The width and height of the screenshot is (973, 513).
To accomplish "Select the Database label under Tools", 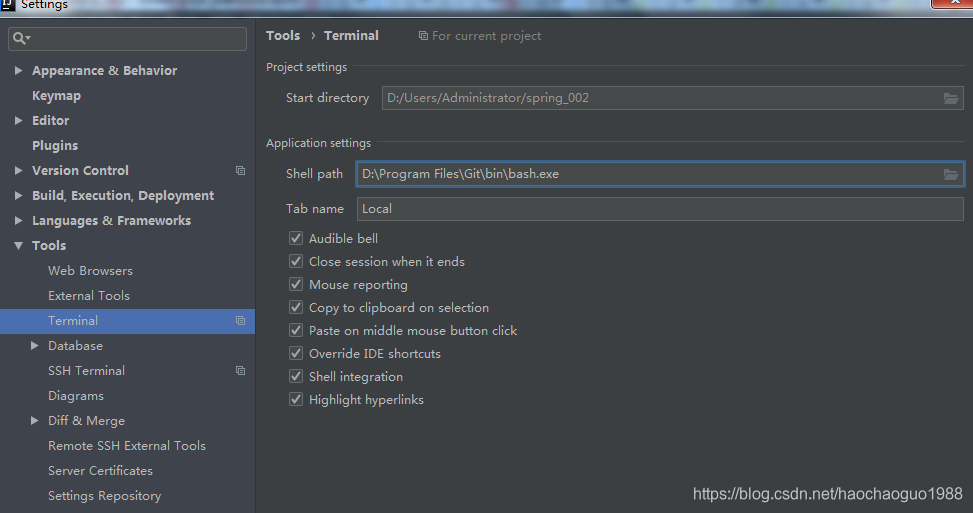I will 75,346.
